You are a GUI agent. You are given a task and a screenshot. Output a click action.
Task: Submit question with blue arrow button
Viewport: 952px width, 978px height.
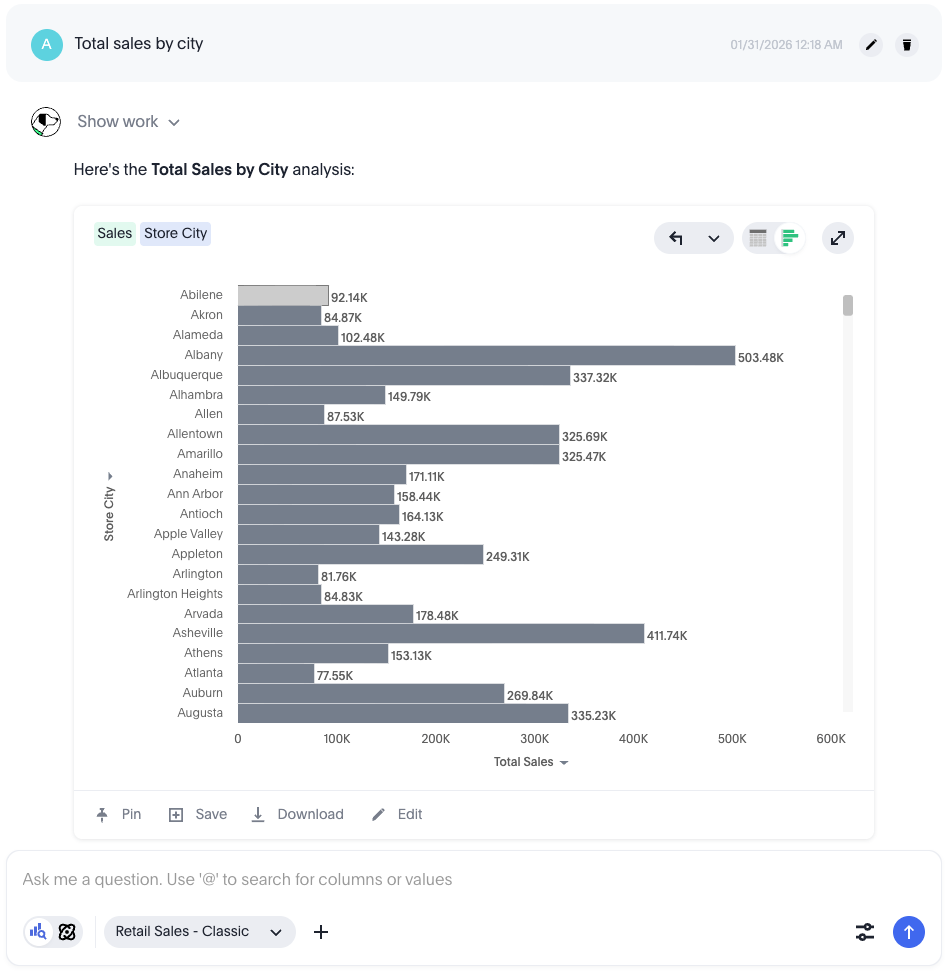pyautogui.click(x=908, y=932)
